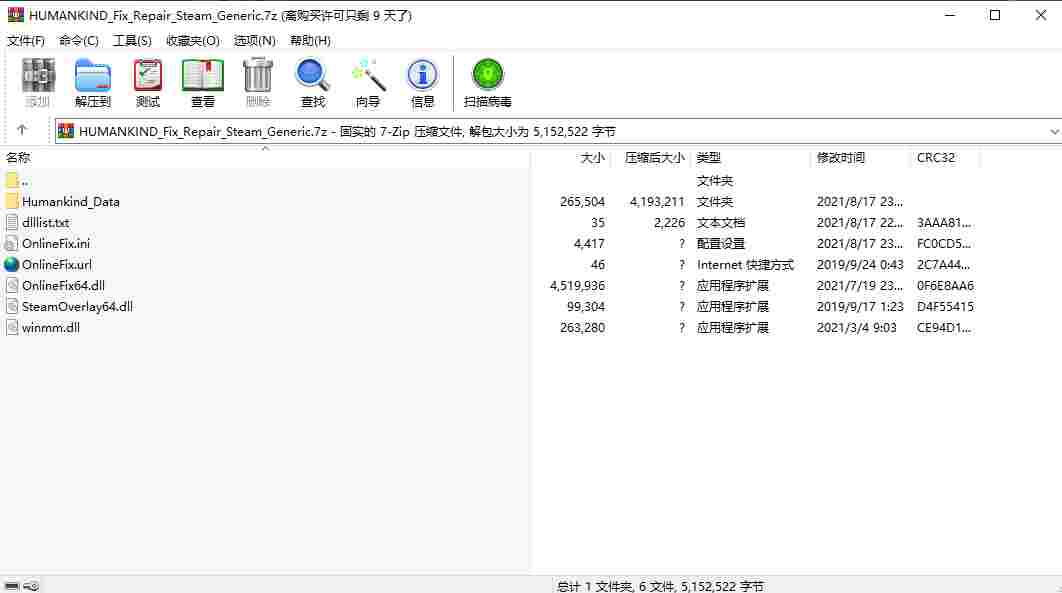Open the Options (选项) menu
Screen dimensions: 1062x593
pyautogui.click(x=255, y=41)
